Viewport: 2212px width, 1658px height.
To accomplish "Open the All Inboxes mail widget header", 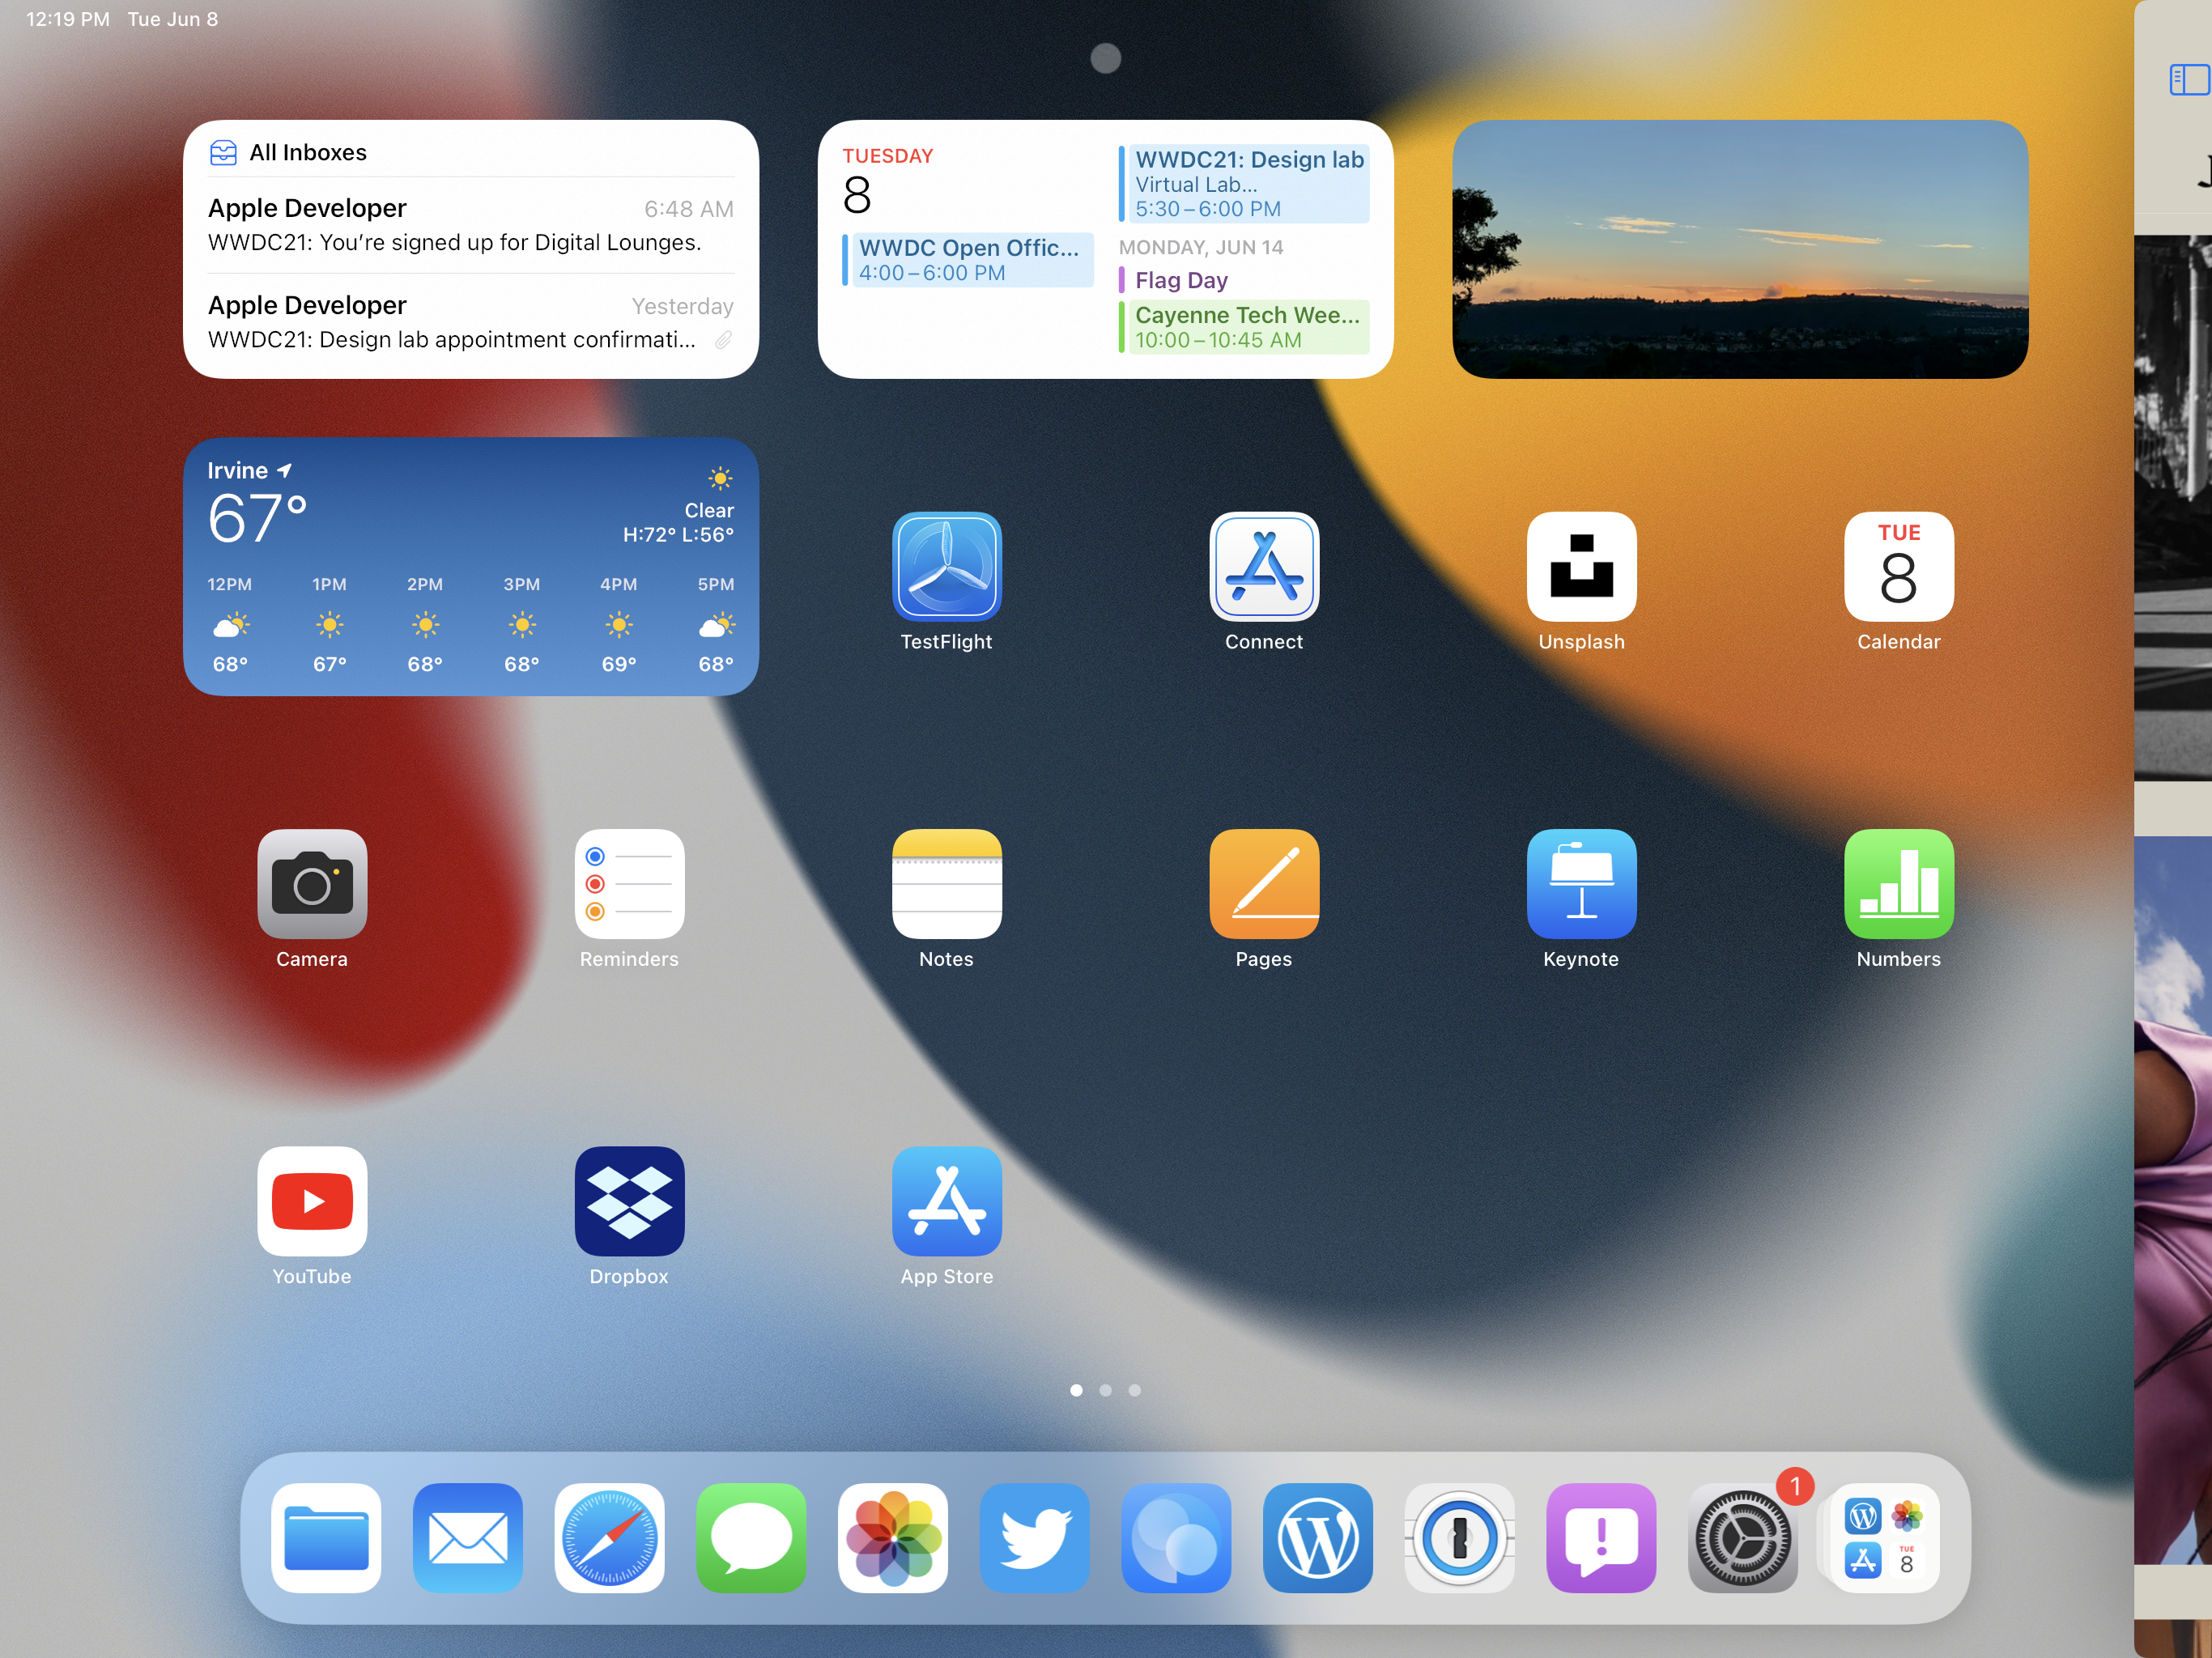I will point(289,152).
